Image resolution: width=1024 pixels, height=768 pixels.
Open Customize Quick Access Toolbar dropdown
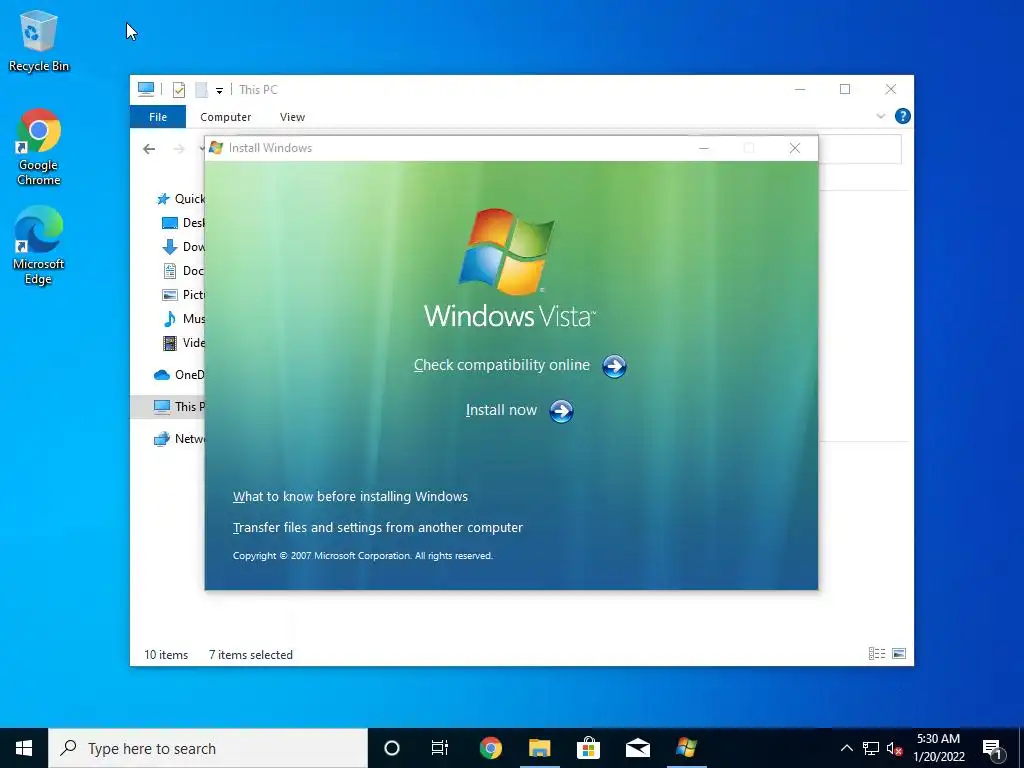tap(219, 90)
